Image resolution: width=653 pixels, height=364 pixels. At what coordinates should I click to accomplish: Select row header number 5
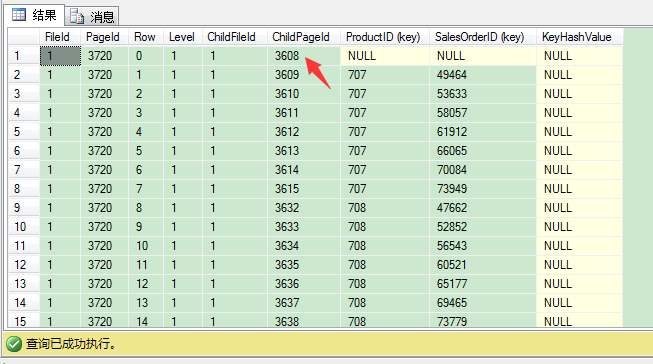(x=24, y=132)
